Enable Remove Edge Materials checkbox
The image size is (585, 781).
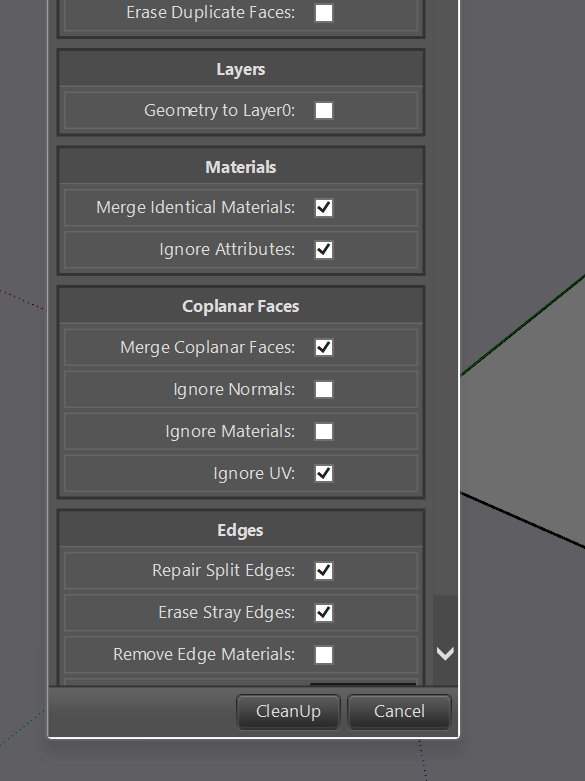pyautogui.click(x=324, y=654)
